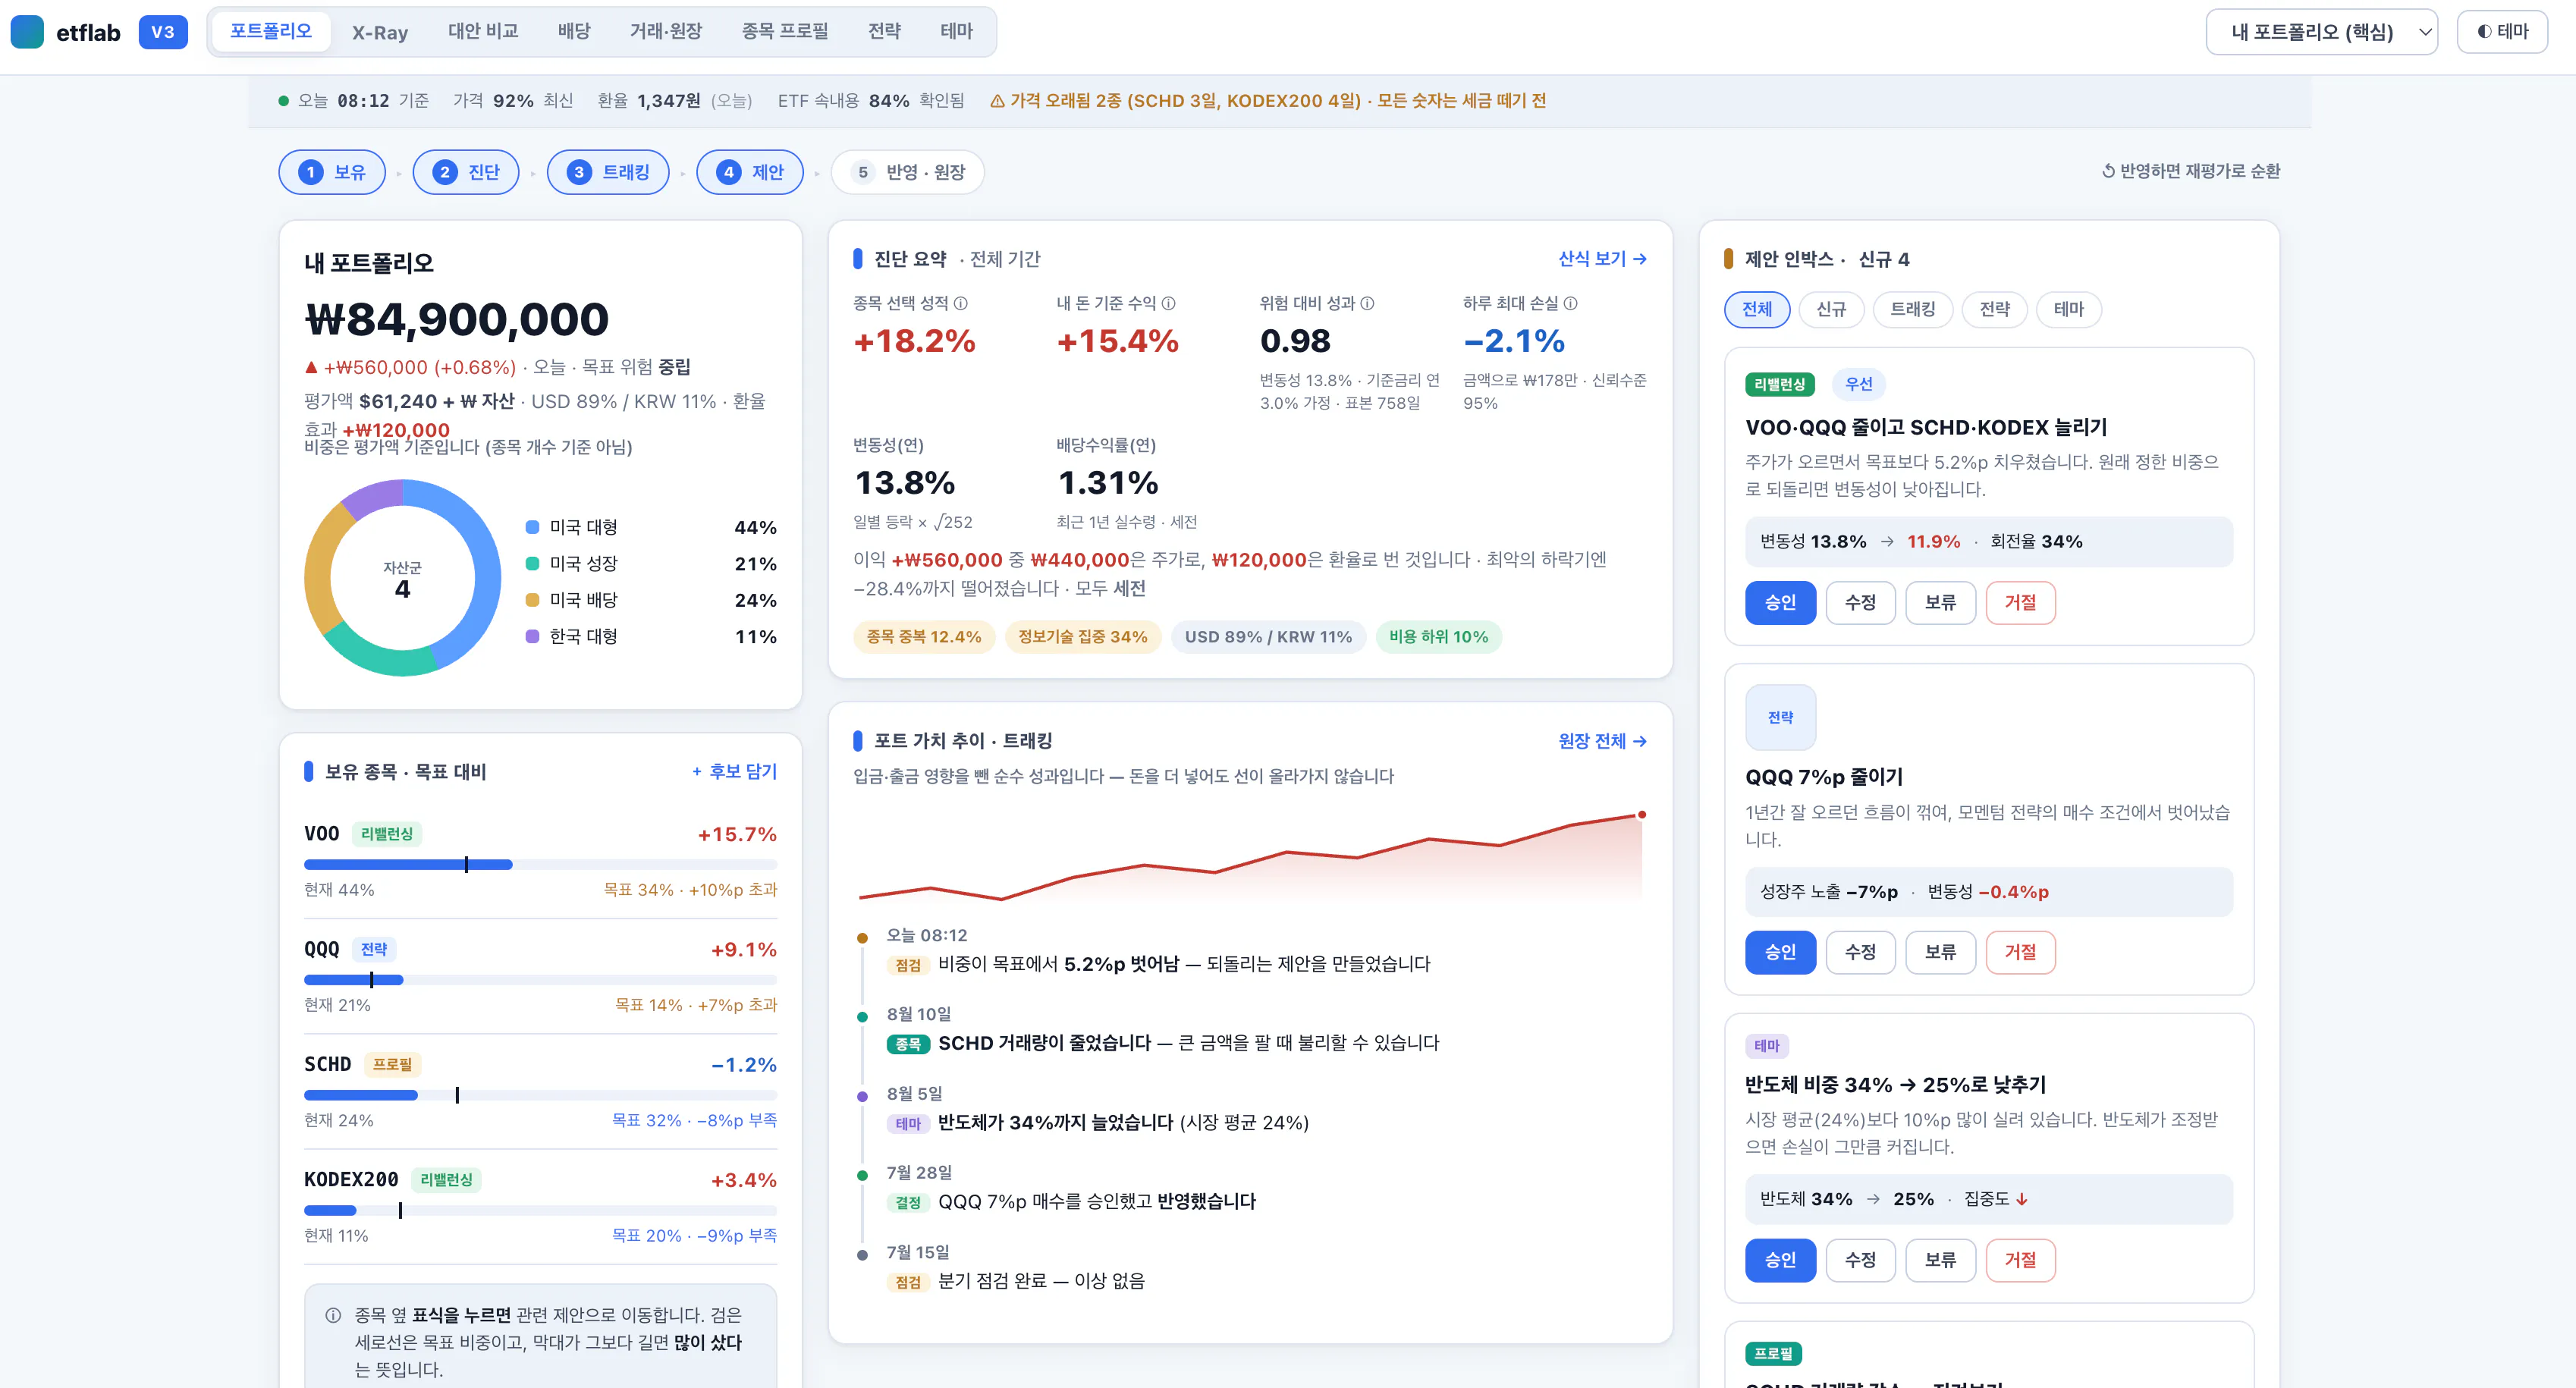Click the 리밸런싱 tag on the VOO·QQQ proposal
The height and width of the screenshot is (1388, 2576).
click(x=1780, y=384)
